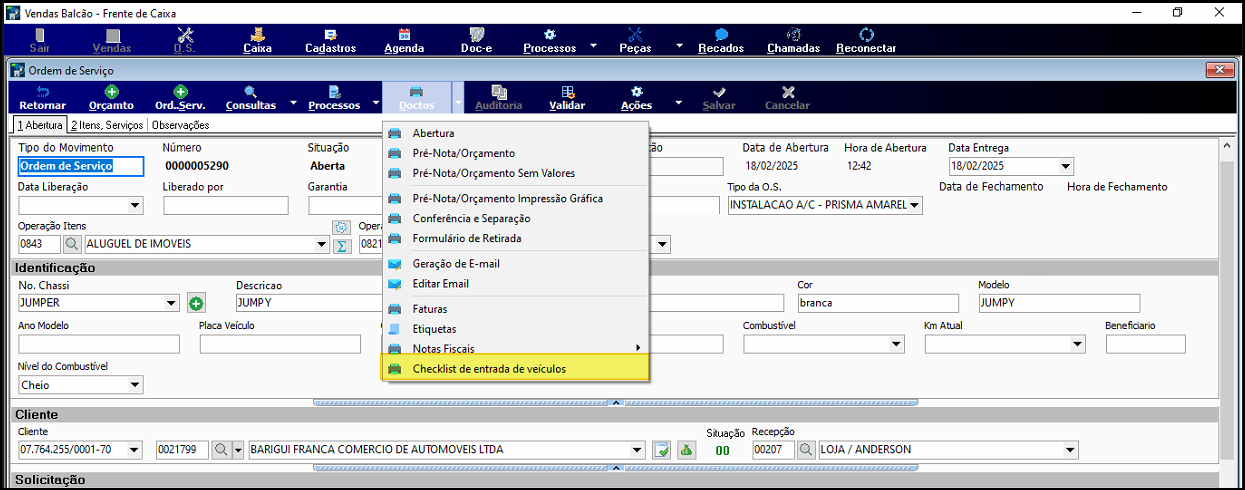Click the Ano Modelo input field
The image size is (1245, 490).
[x=99, y=344]
